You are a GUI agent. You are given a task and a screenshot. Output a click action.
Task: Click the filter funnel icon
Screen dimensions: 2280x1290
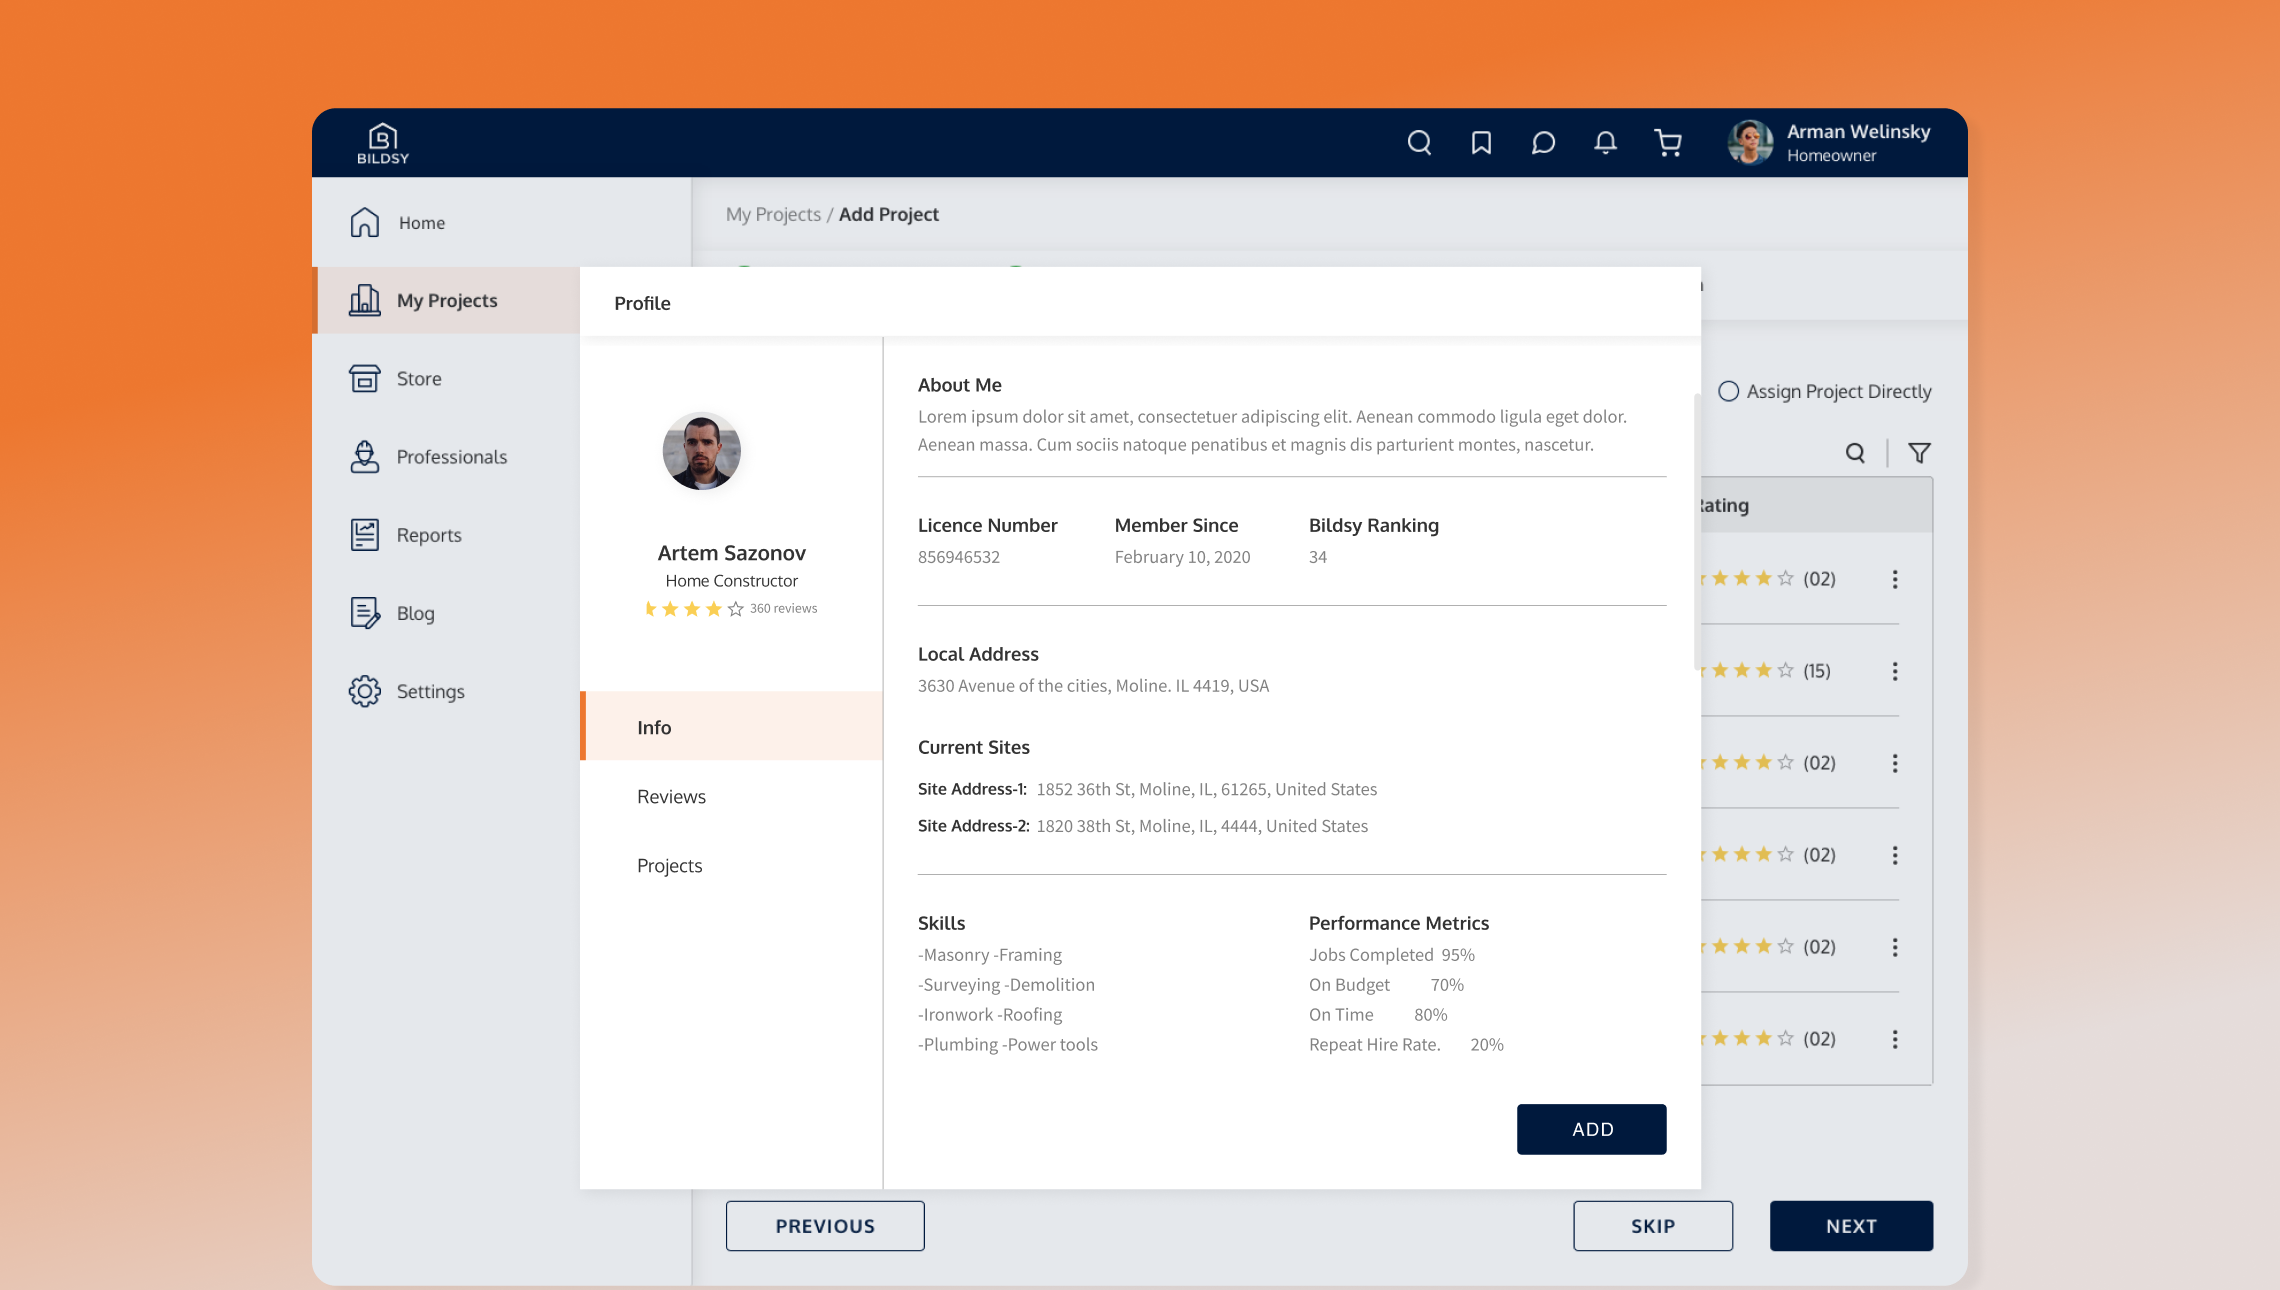[1919, 453]
